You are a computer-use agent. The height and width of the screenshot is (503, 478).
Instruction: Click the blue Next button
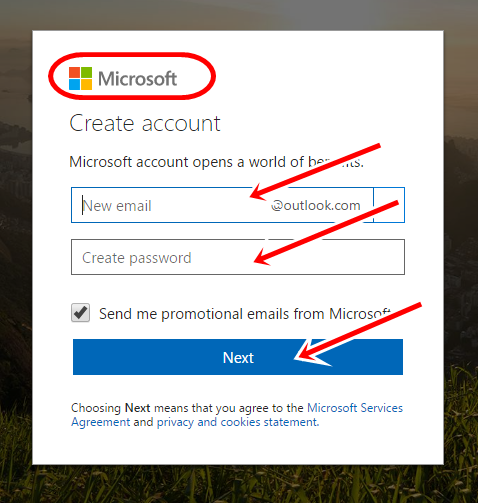(x=238, y=357)
